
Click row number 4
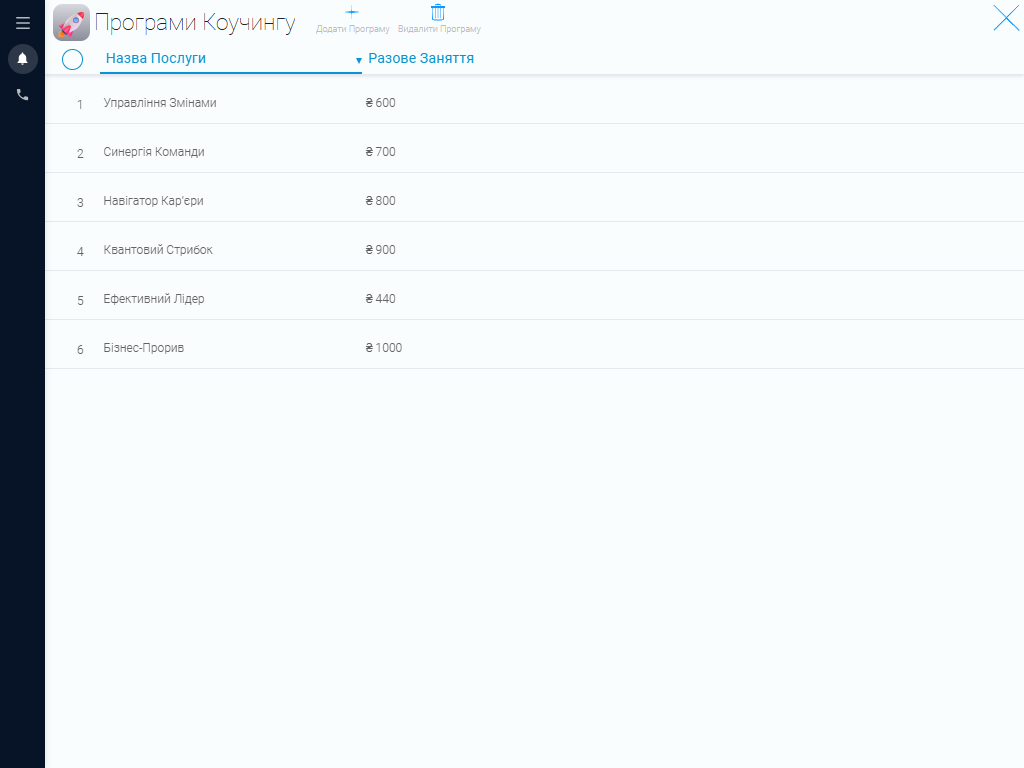80,251
